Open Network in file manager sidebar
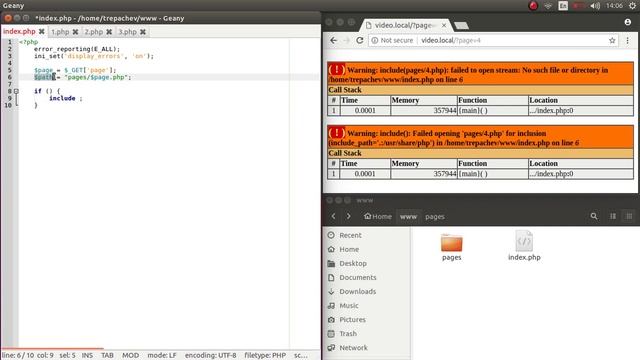Image resolution: width=640 pixels, height=360 pixels. point(353,348)
